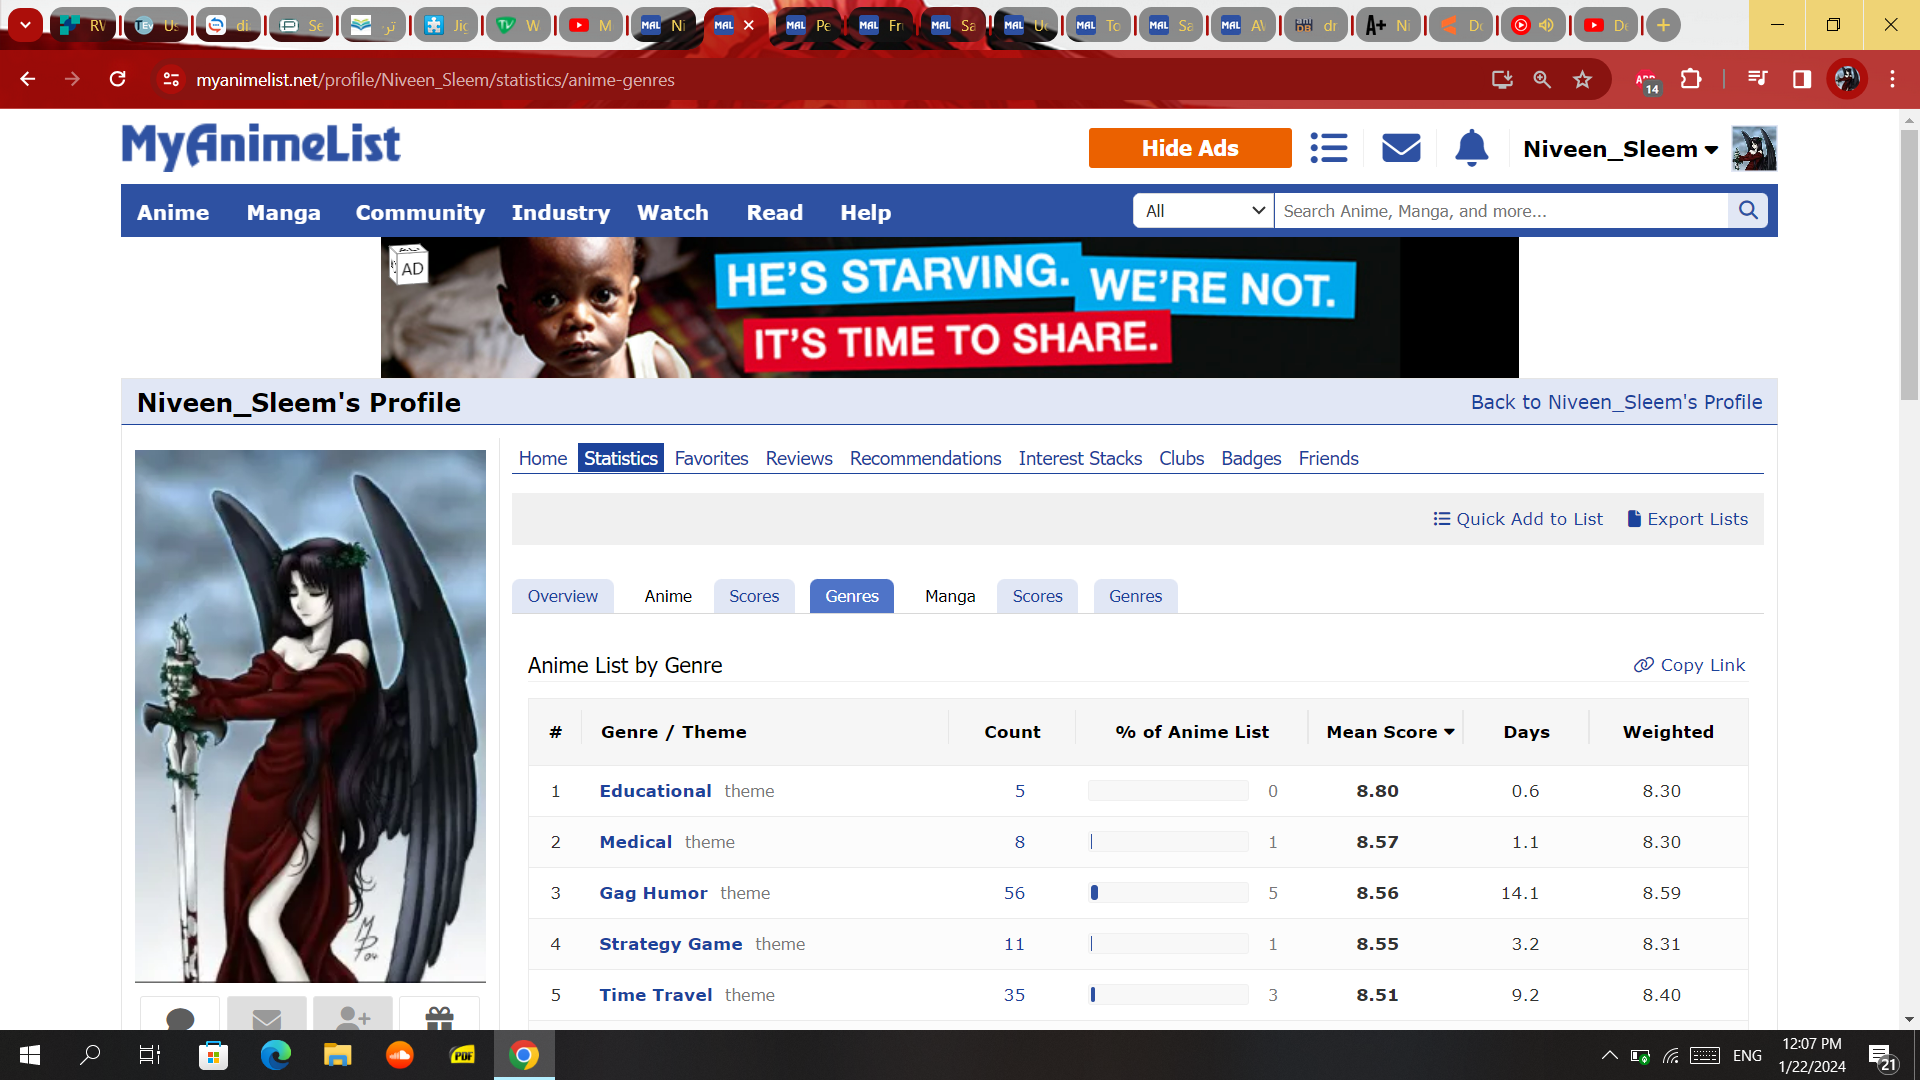The image size is (1920, 1080).
Task: Select the Overview statistics tab
Action: point(562,596)
